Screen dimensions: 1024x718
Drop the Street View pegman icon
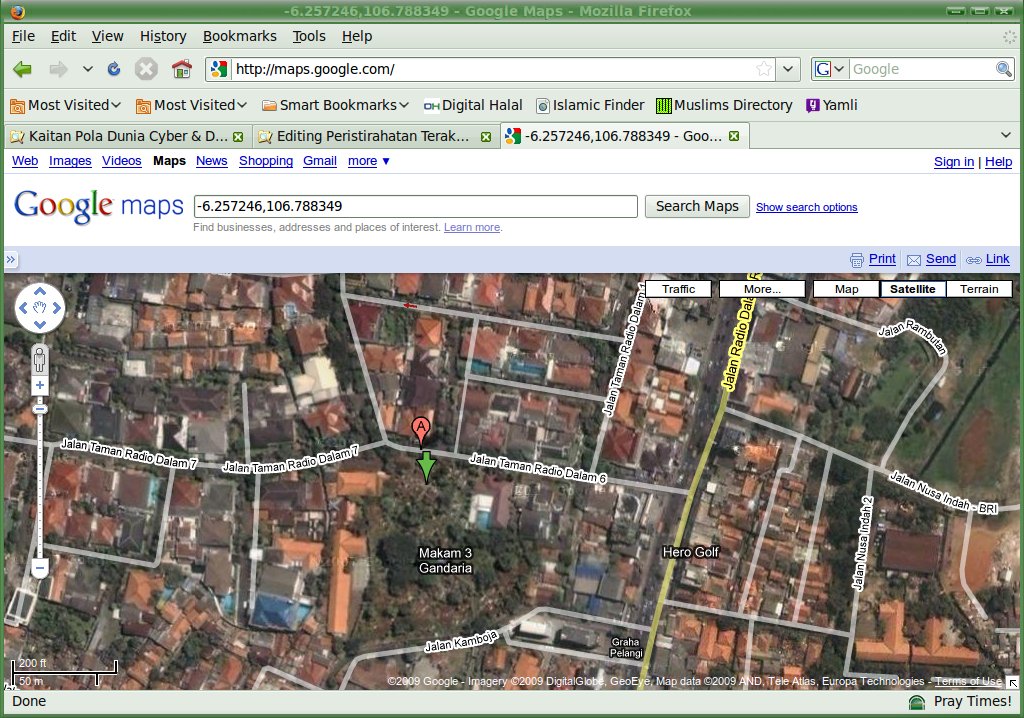click(40, 360)
